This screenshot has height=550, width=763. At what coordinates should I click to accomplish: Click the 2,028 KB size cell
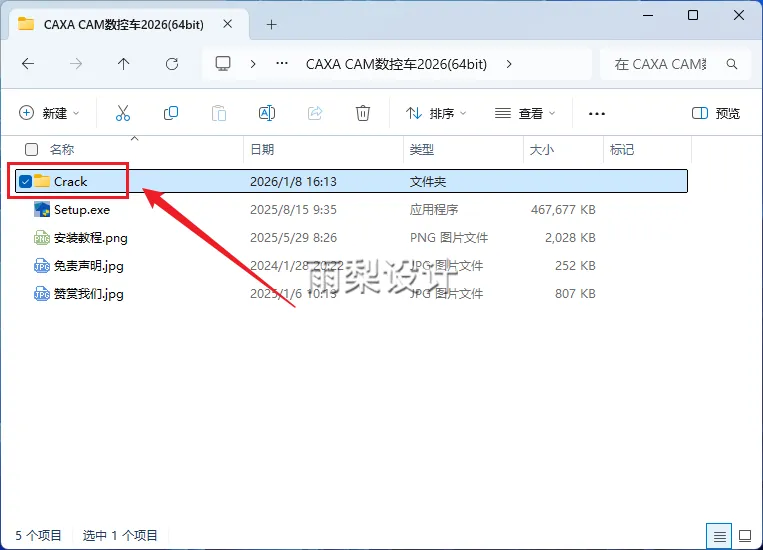(x=570, y=238)
